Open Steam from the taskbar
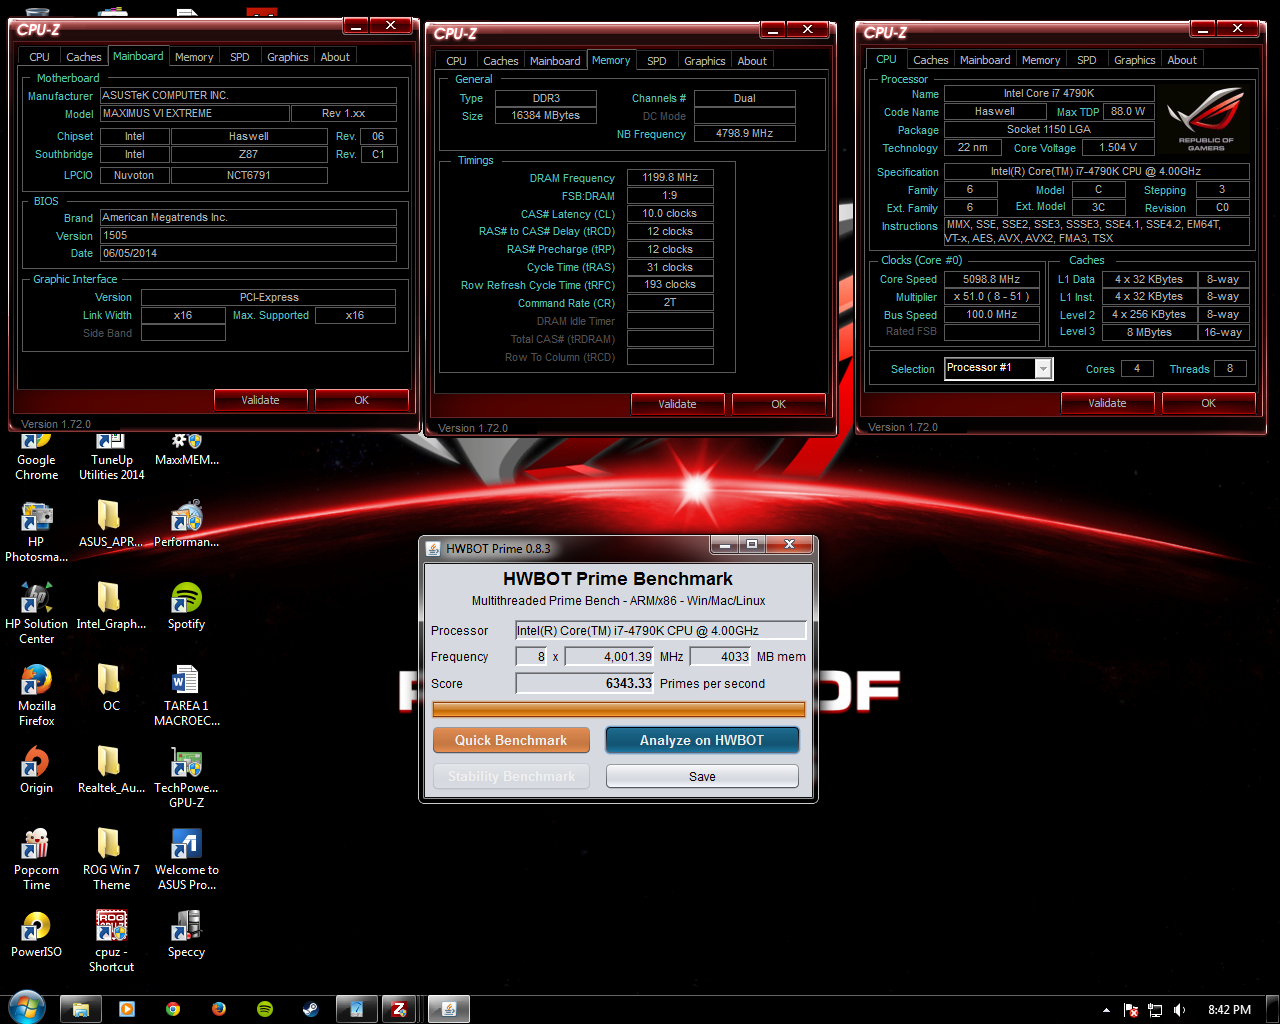 [x=311, y=1009]
